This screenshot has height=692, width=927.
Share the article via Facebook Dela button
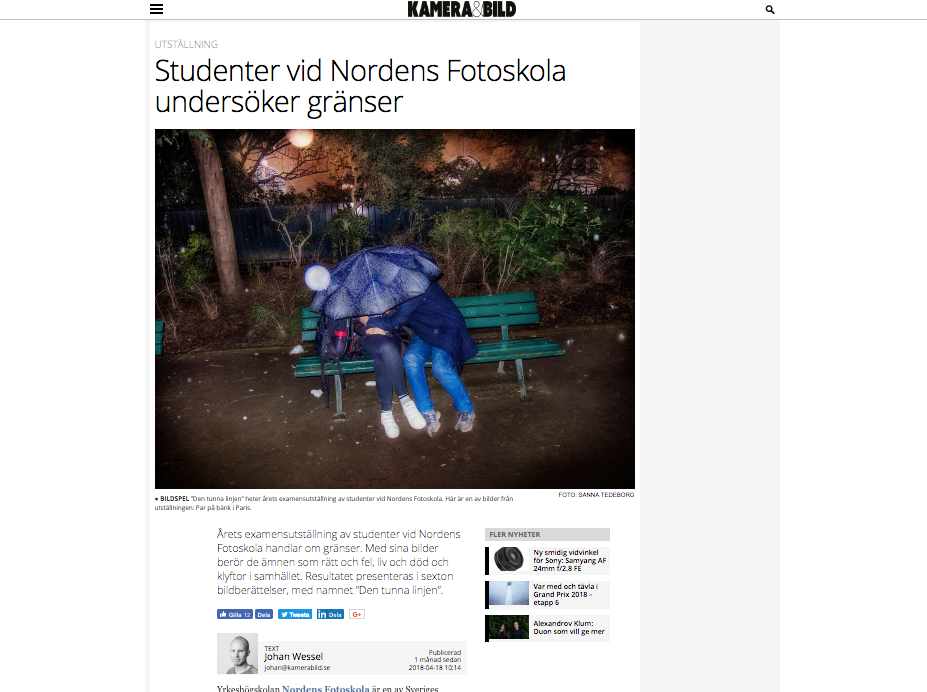[x=264, y=615]
